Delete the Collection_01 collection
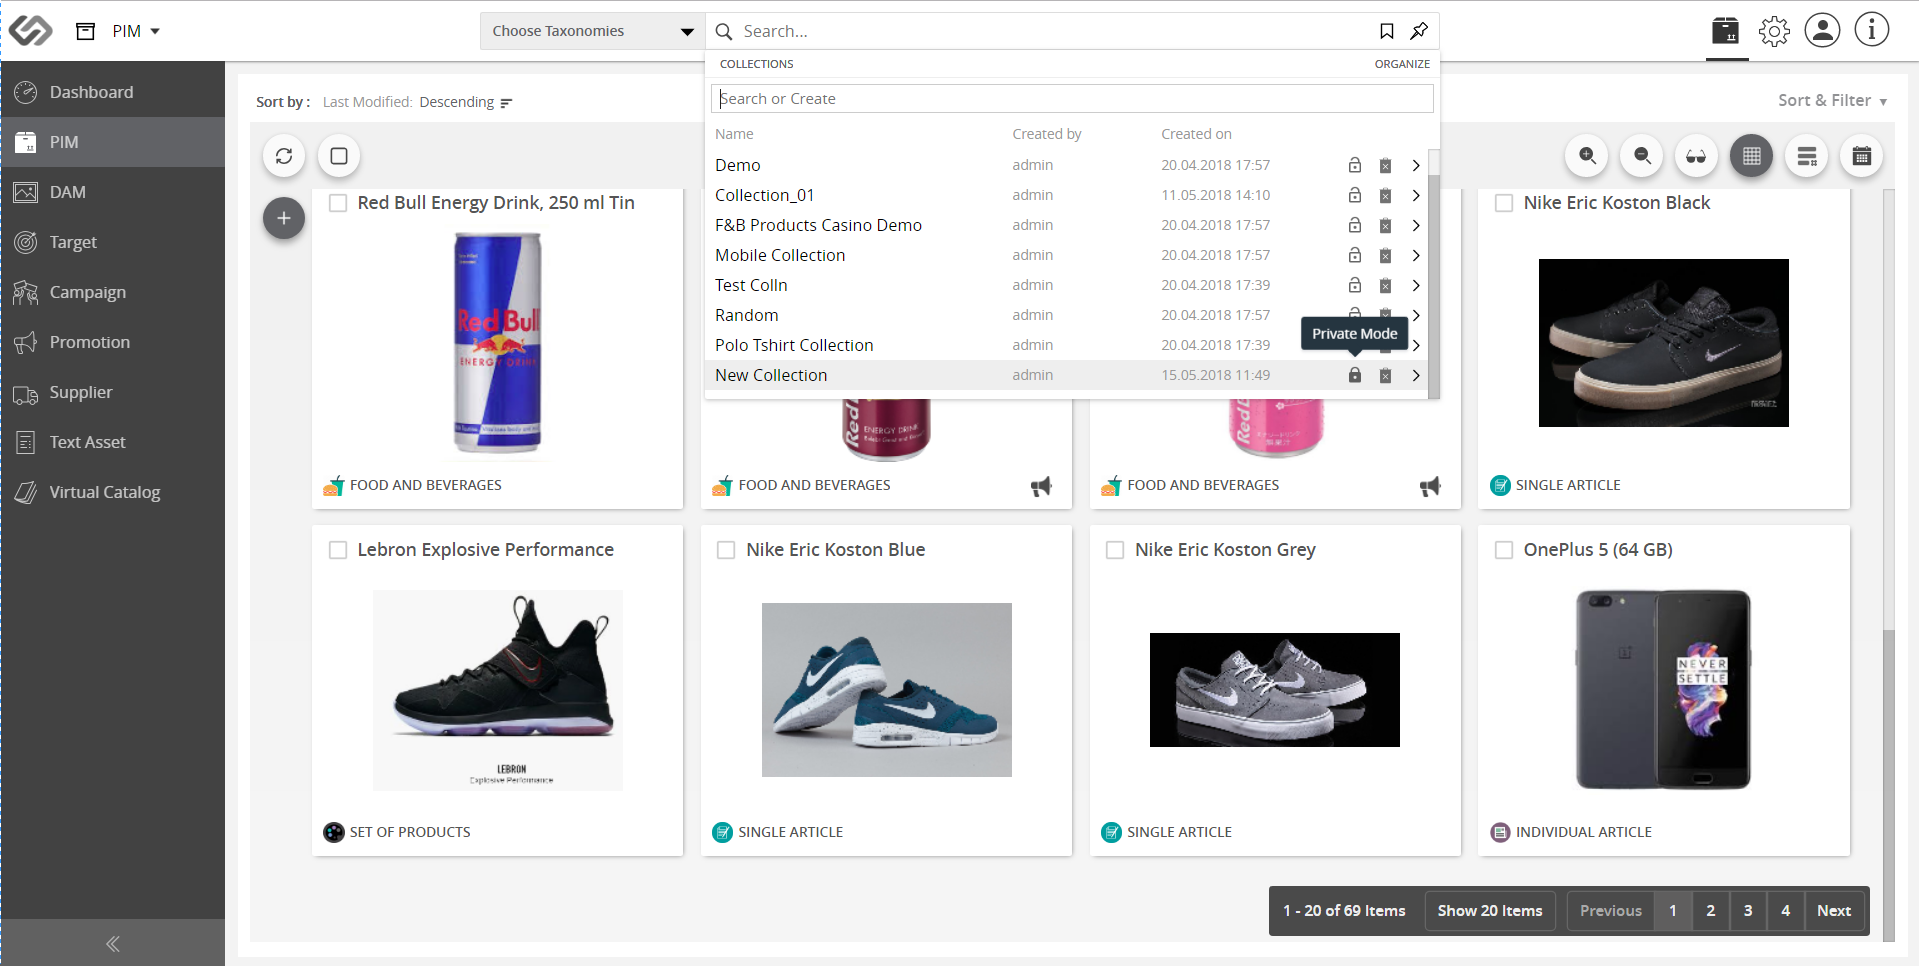 [x=1385, y=196]
